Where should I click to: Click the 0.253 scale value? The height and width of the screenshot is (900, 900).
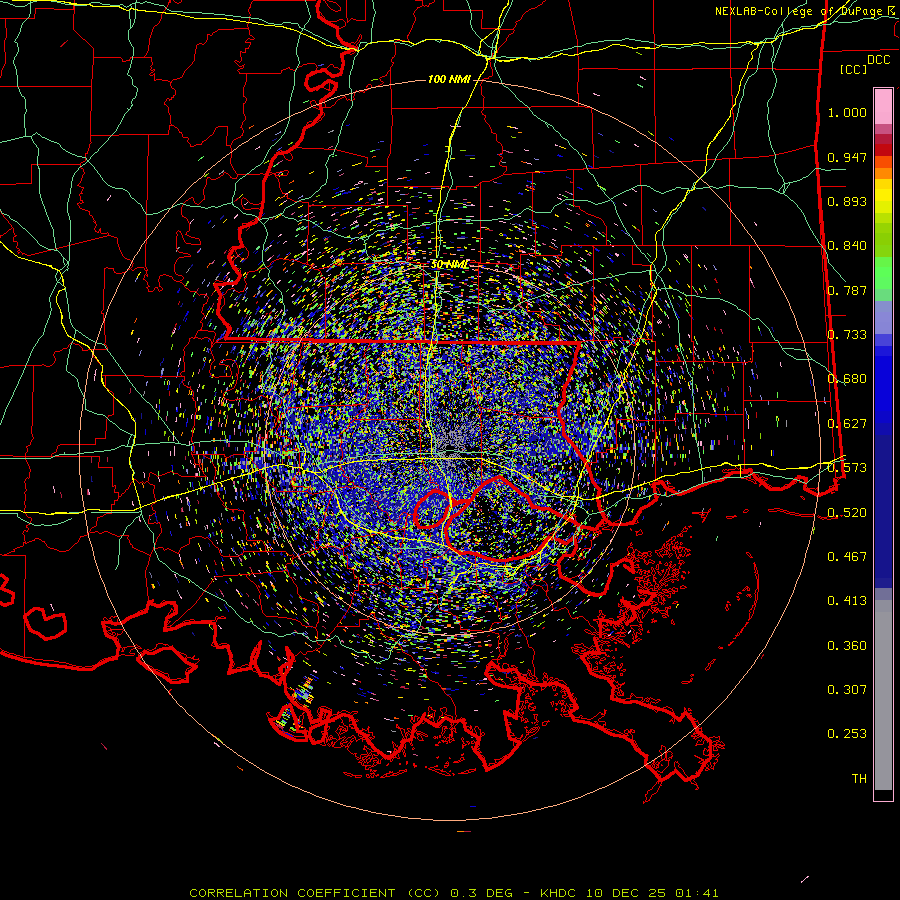pos(847,734)
